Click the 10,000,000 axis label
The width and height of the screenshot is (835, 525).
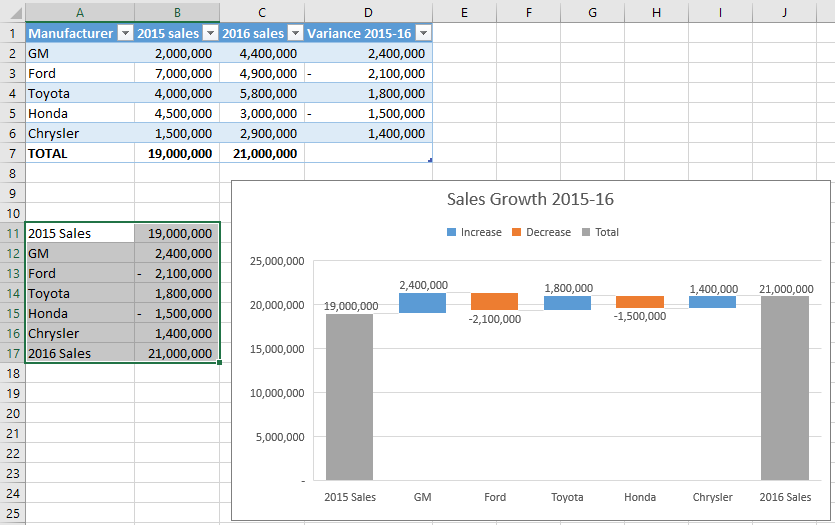(277, 393)
